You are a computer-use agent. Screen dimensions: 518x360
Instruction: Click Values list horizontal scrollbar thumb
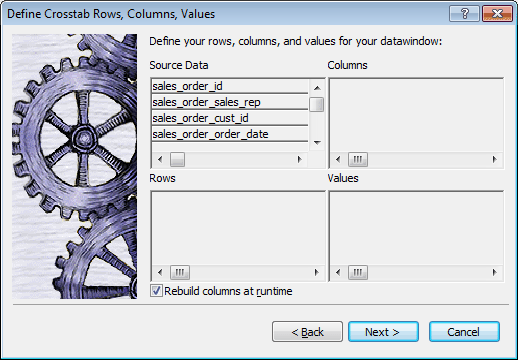click(x=358, y=272)
